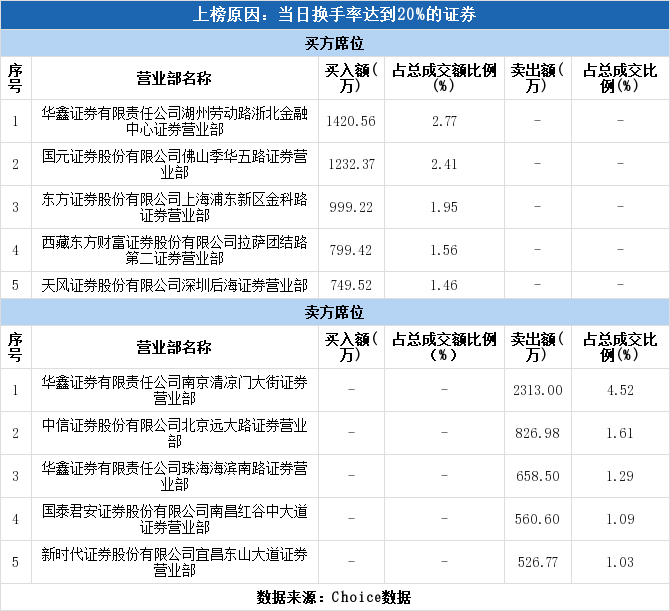
Task: Click 营业部名称 header in buyer table
Action: [x=174, y=79]
